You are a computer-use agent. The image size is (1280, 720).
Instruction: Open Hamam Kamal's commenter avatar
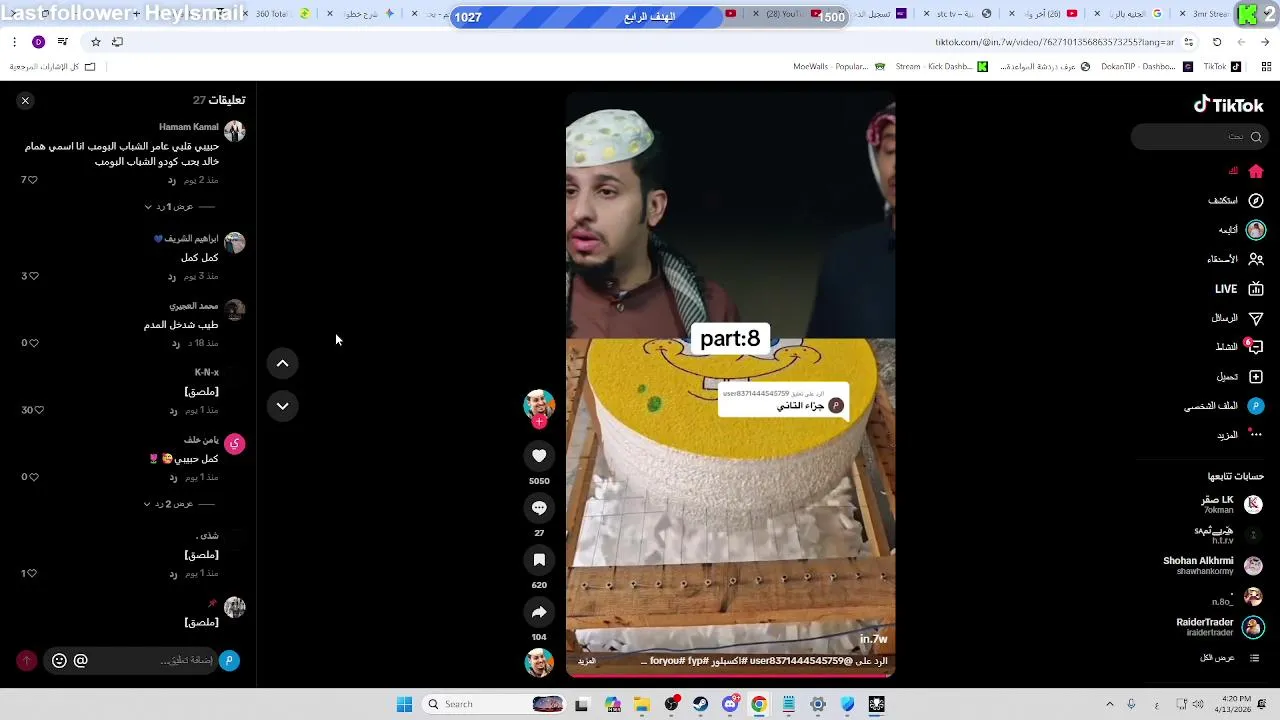coord(234,131)
